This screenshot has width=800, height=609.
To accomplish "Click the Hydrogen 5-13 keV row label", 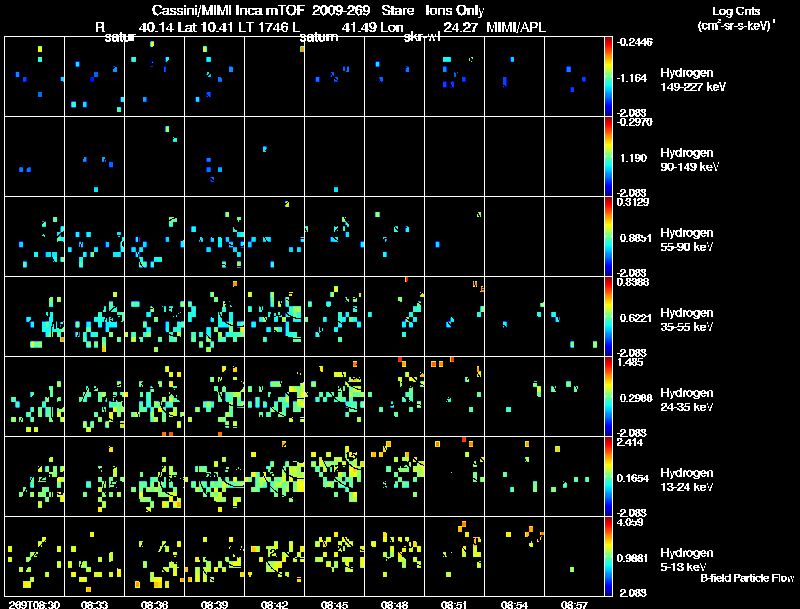I will [687, 560].
